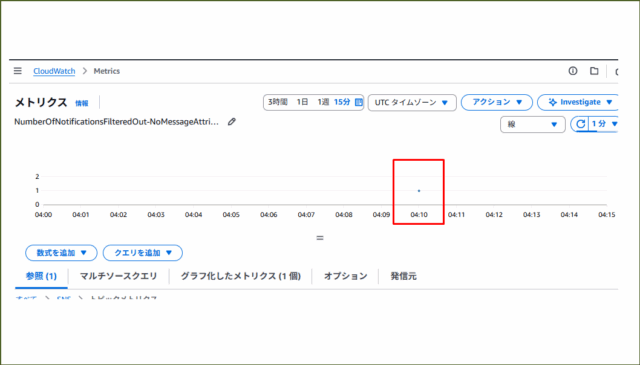The height and width of the screenshot is (365, 640).
Task: Open the 1分 refresh interval dropdown
Action: [604, 124]
